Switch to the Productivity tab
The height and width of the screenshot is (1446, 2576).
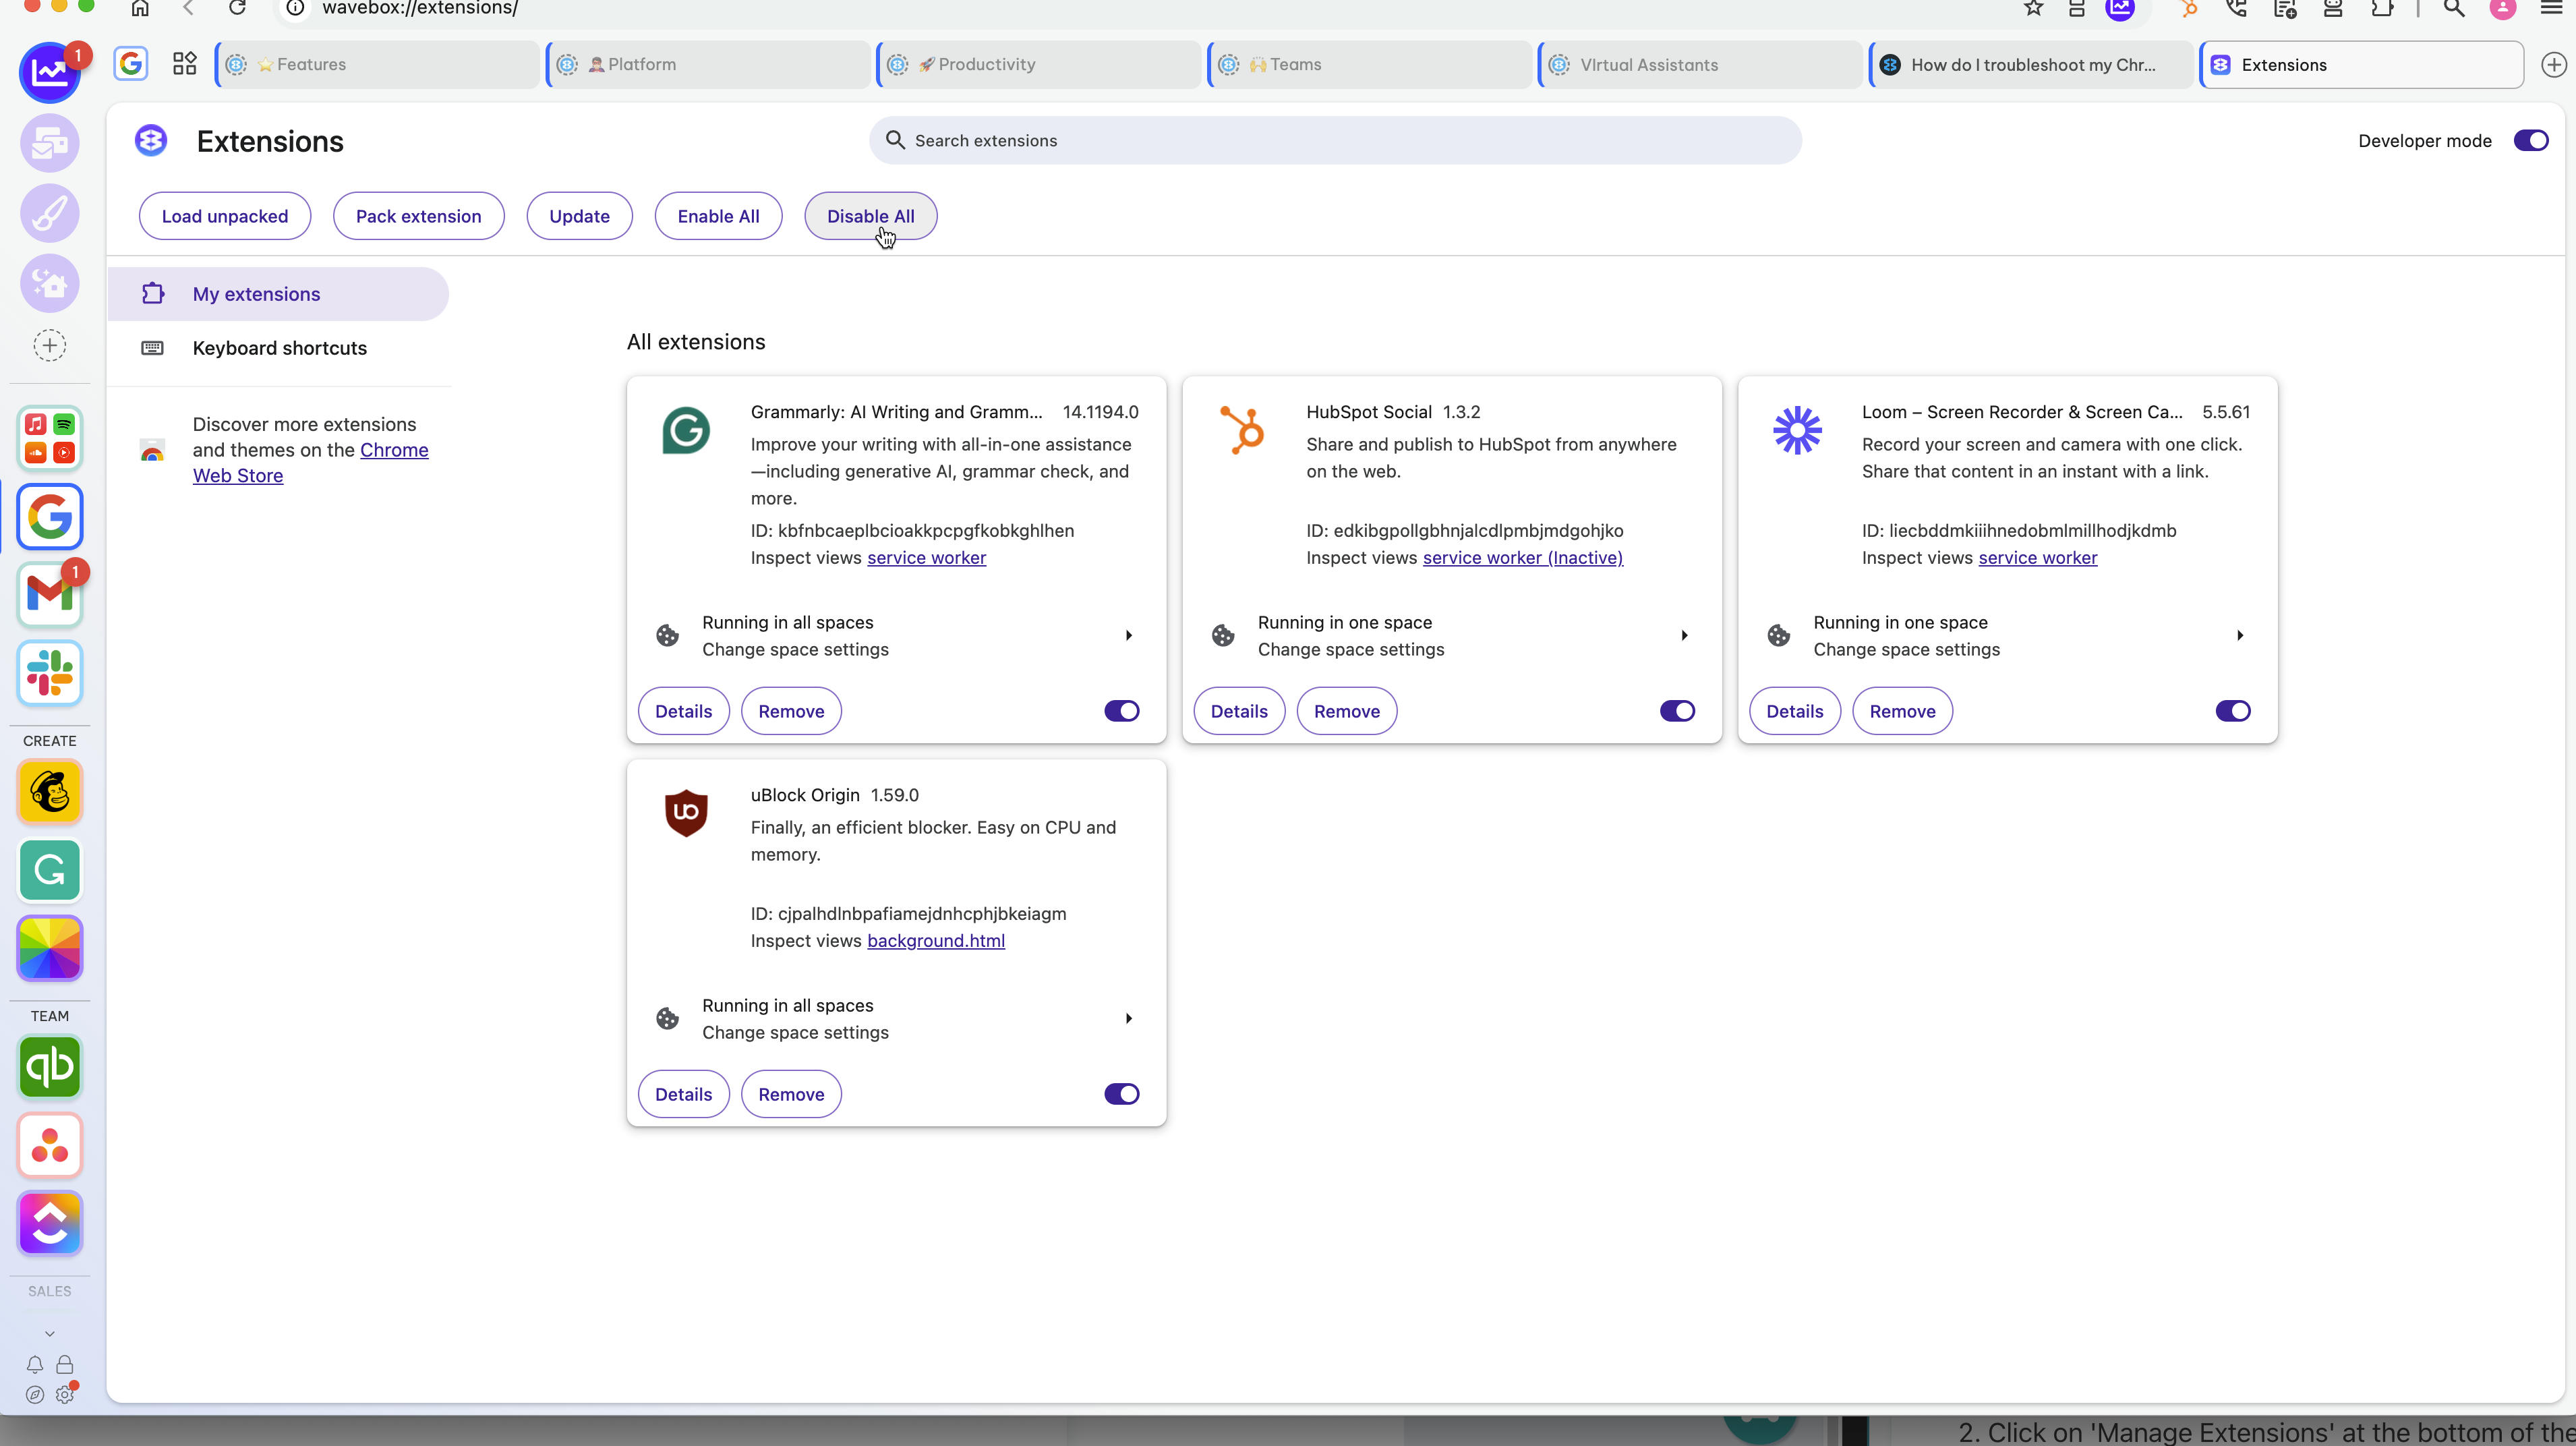[1040, 65]
